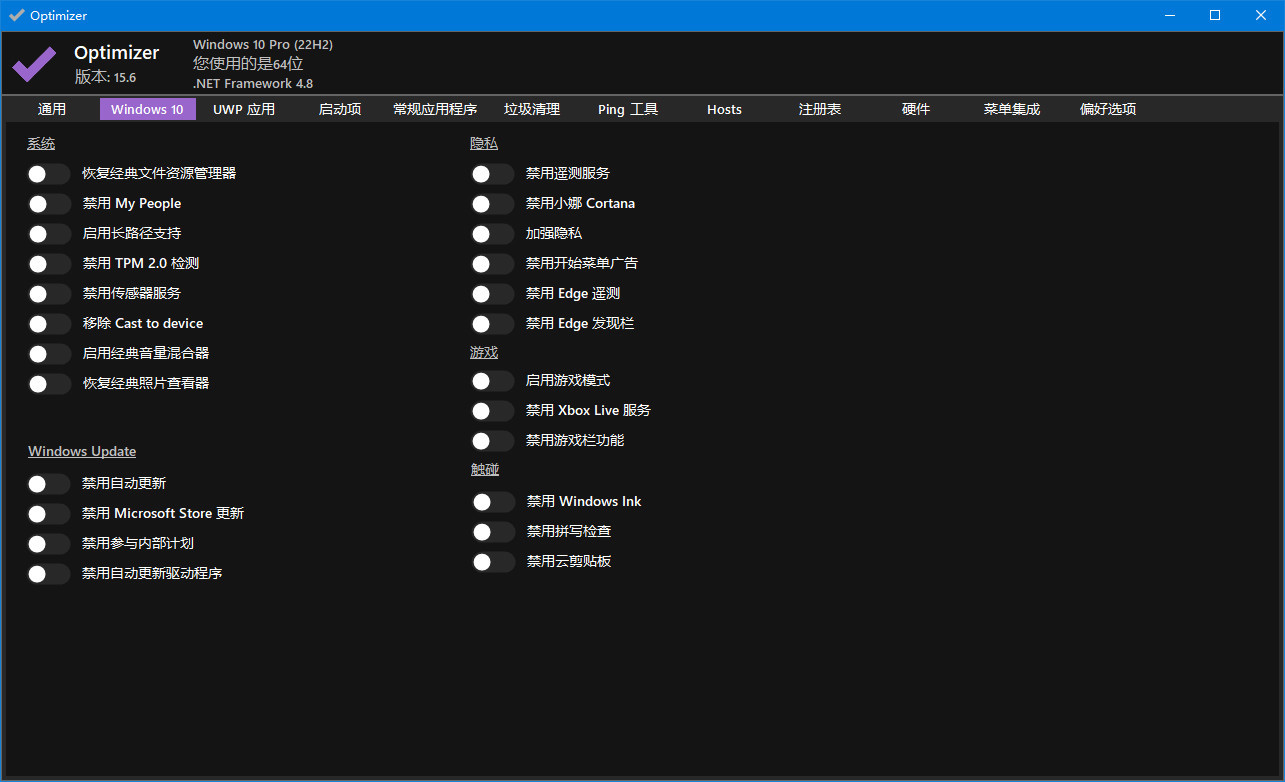1285x782 pixels.
Task: Switch to the Hosts tab
Action: click(x=724, y=109)
